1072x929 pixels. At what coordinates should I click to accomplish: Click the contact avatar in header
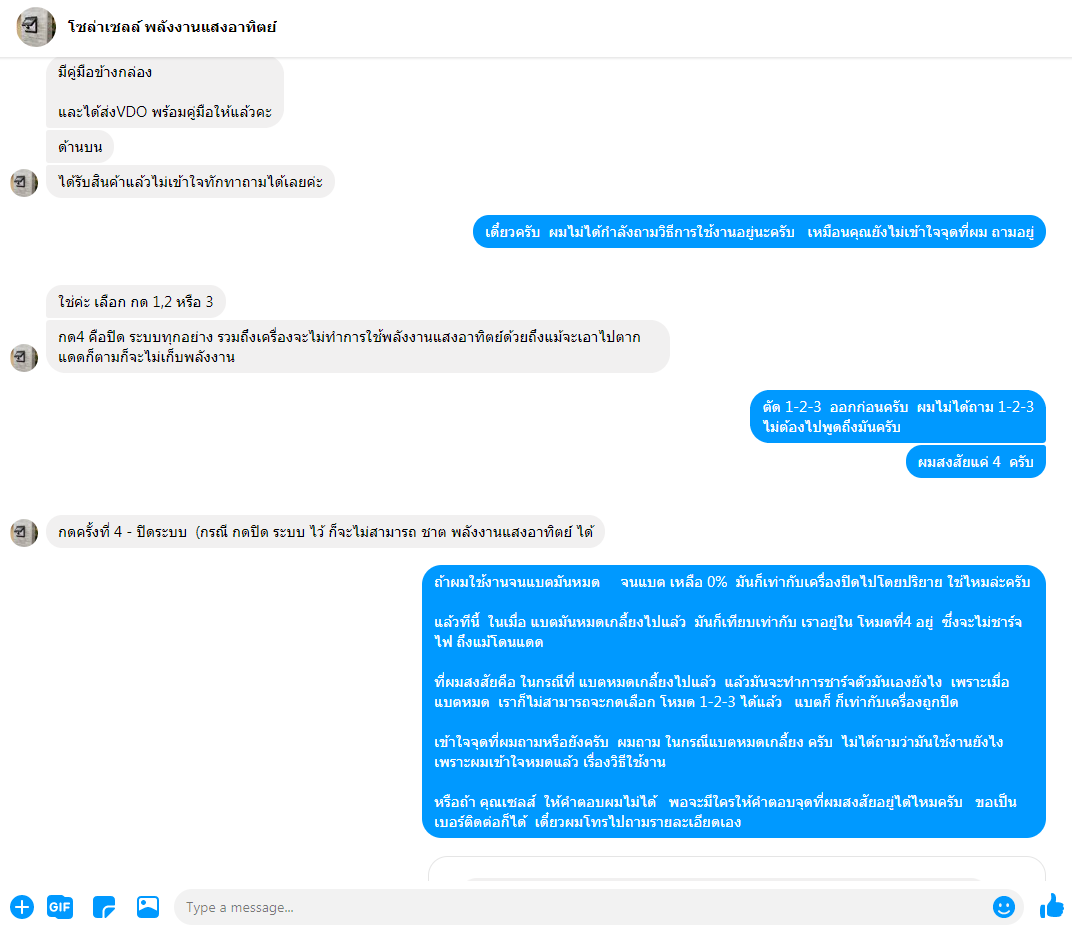pos(36,27)
